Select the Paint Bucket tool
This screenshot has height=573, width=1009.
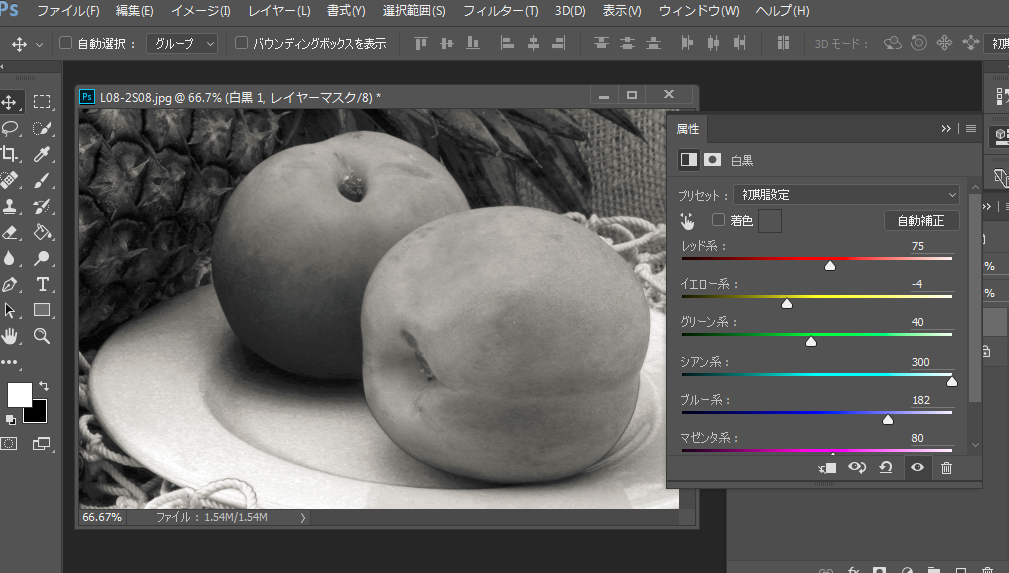(42, 232)
